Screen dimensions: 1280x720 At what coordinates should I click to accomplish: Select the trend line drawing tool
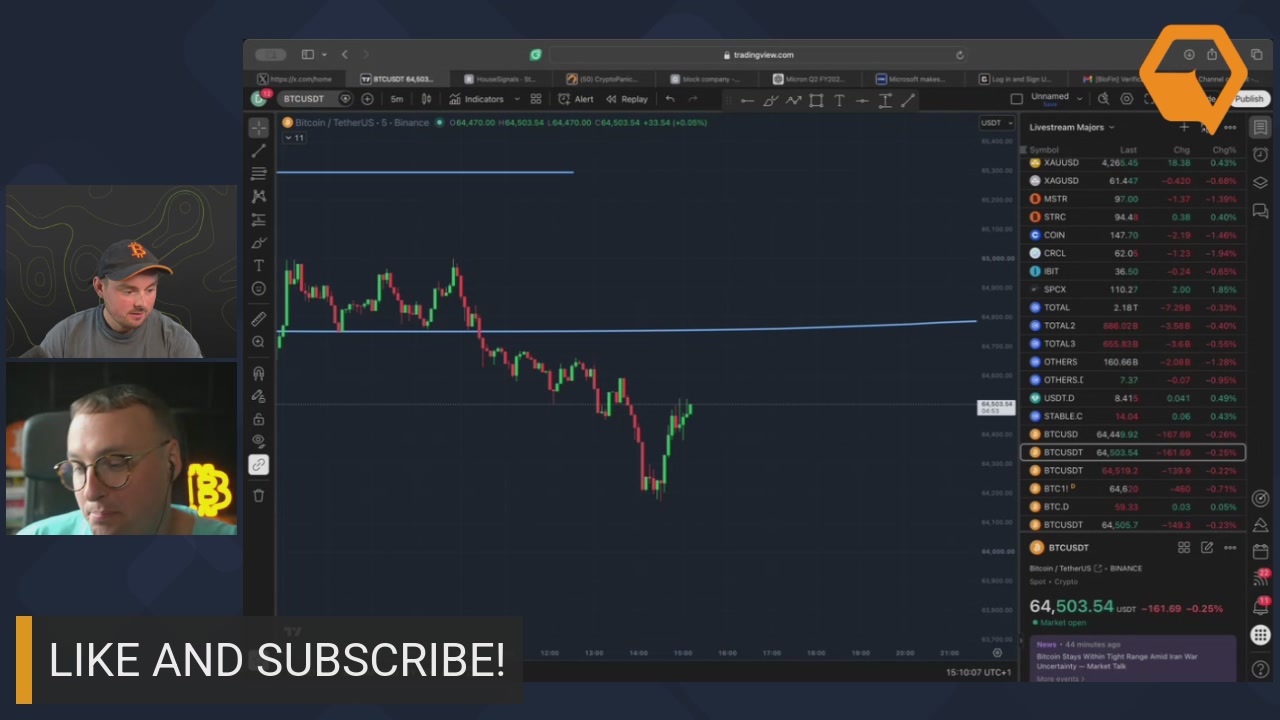(259, 151)
